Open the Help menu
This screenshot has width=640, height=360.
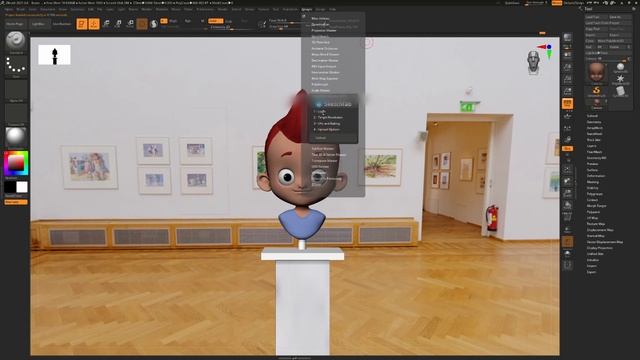coord(333,9)
